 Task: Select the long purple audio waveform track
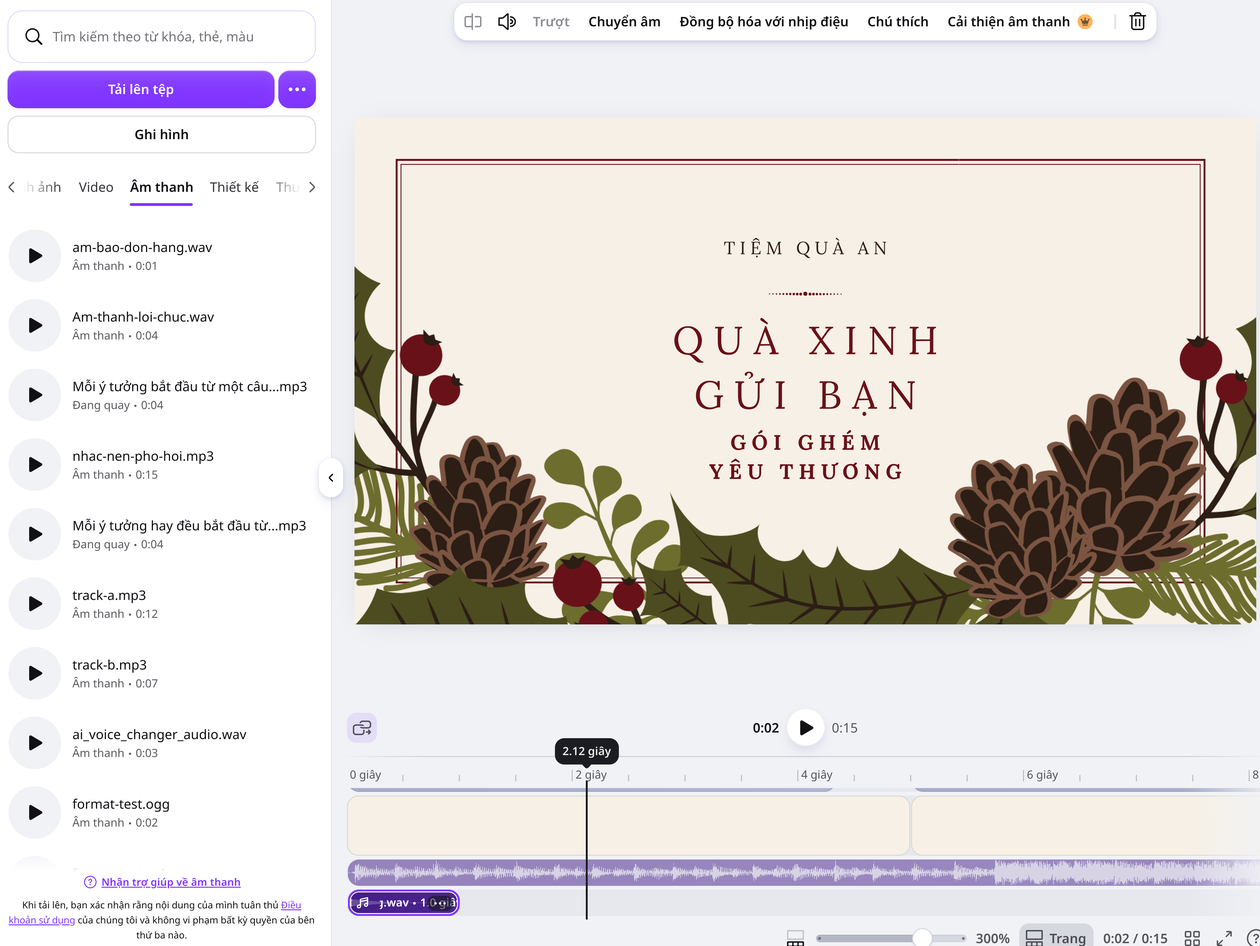(804, 872)
